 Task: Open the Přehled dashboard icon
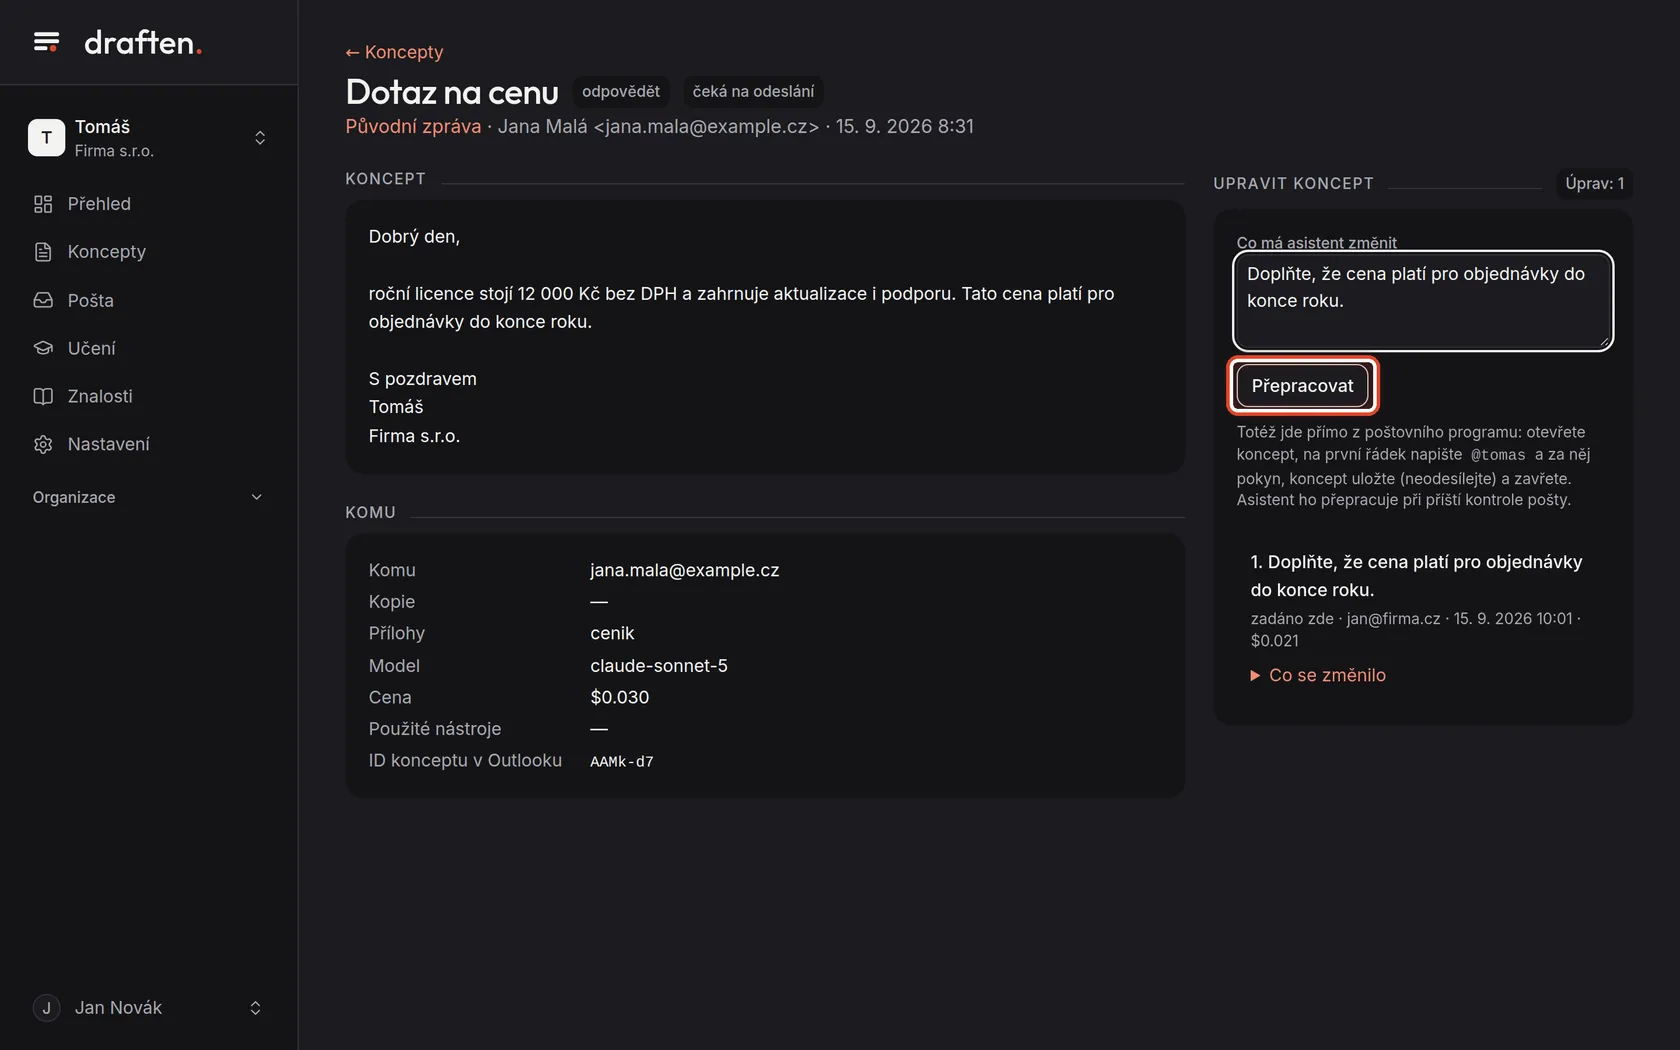[x=43, y=204]
